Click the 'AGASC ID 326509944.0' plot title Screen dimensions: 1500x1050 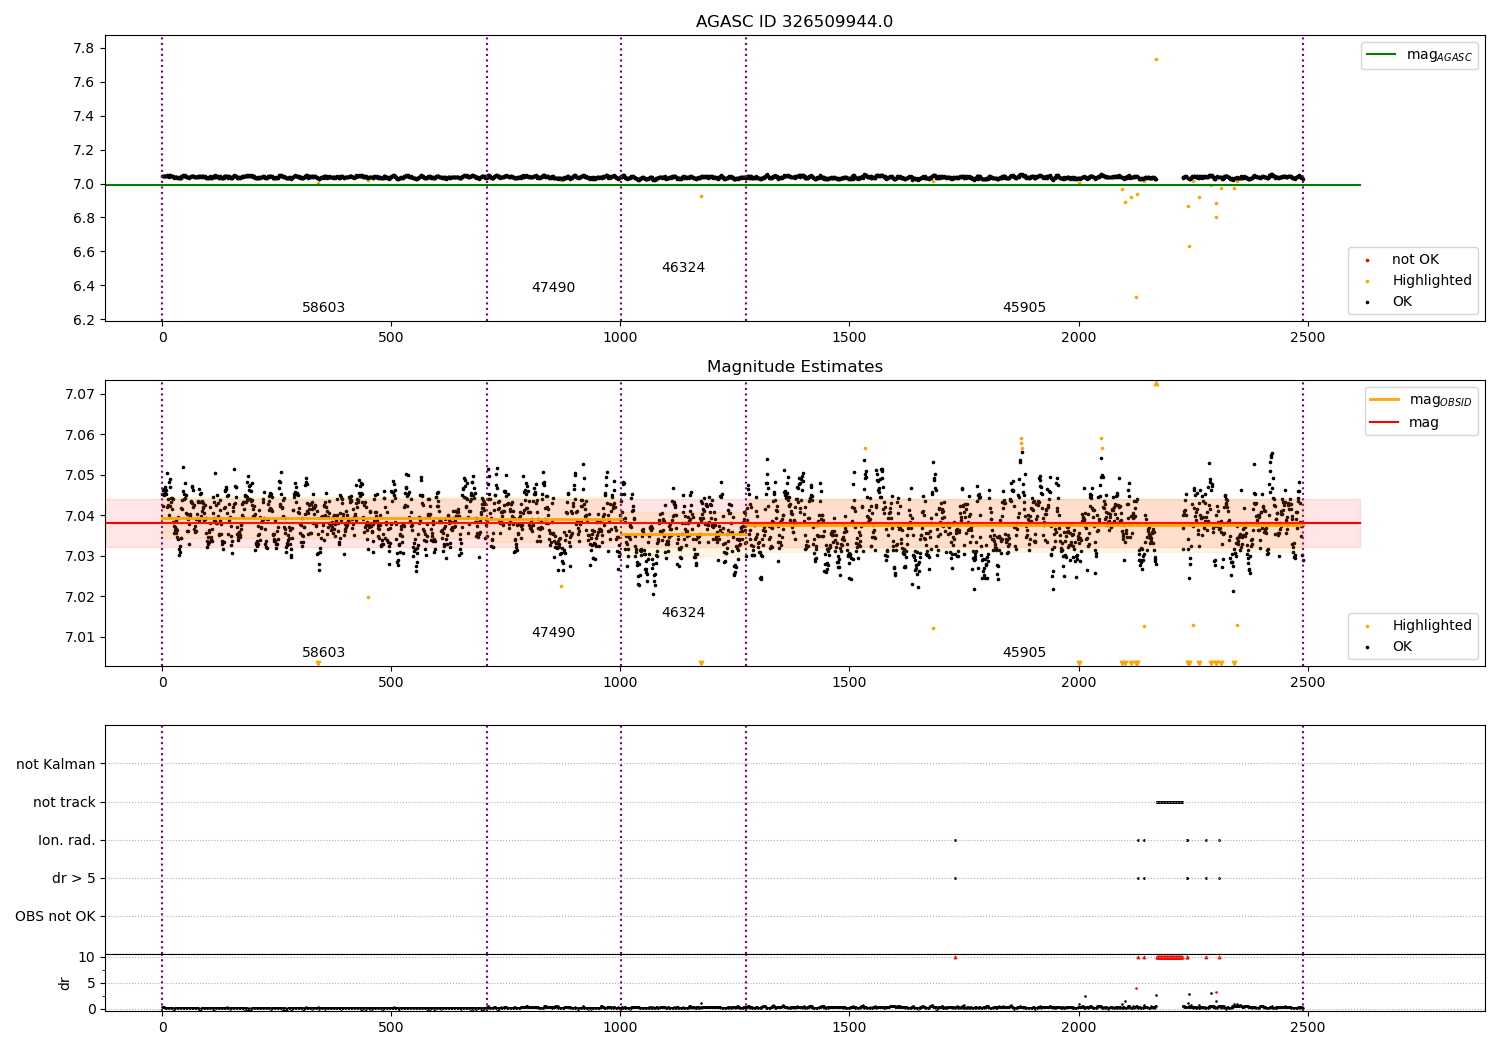click(794, 22)
